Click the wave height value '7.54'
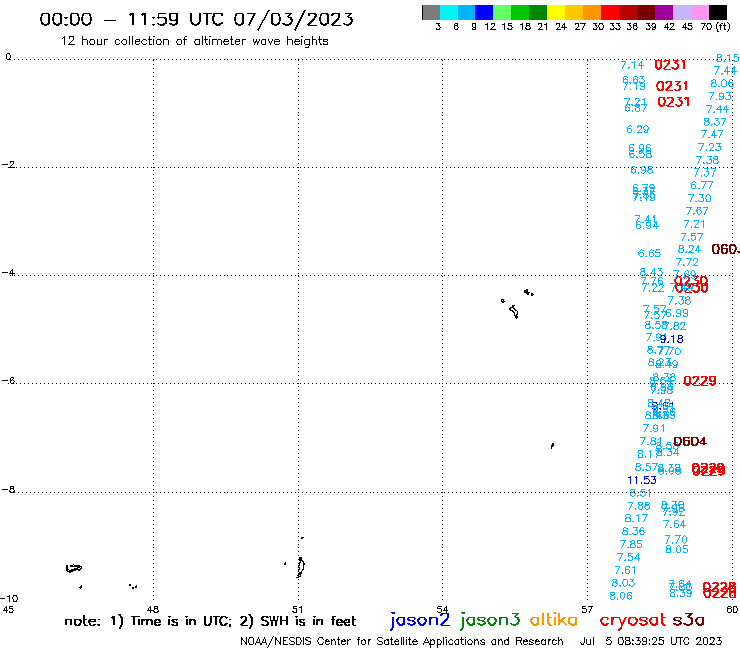740x650 pixels. (x=629, y=557)
